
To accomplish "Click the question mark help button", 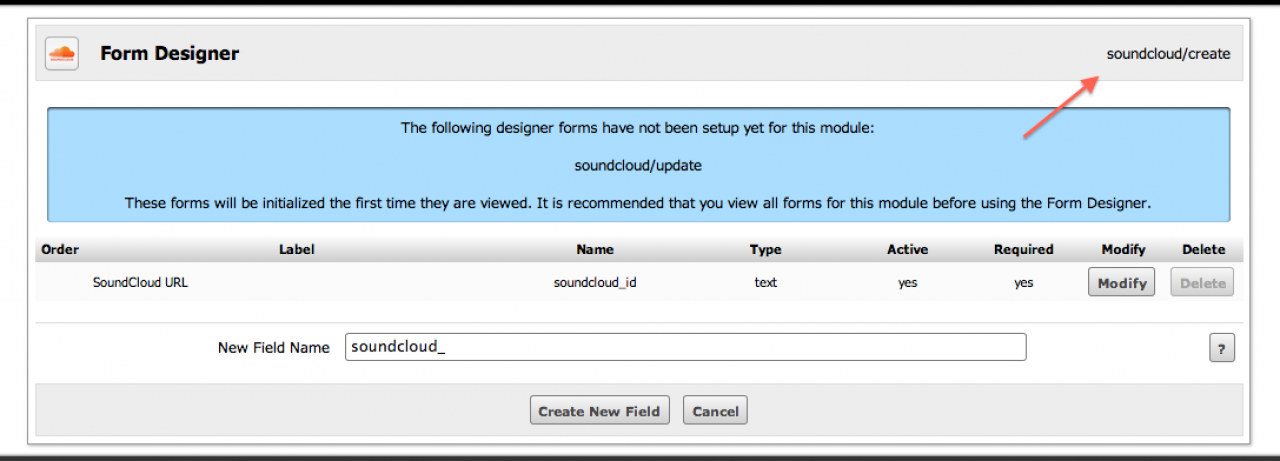I will 1221,348.
